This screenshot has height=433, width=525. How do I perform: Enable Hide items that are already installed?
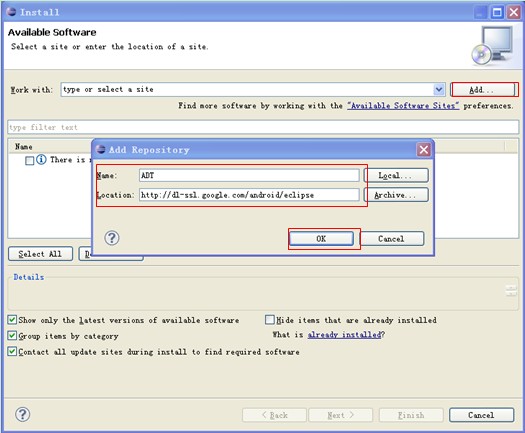click(x=270, y=320)
